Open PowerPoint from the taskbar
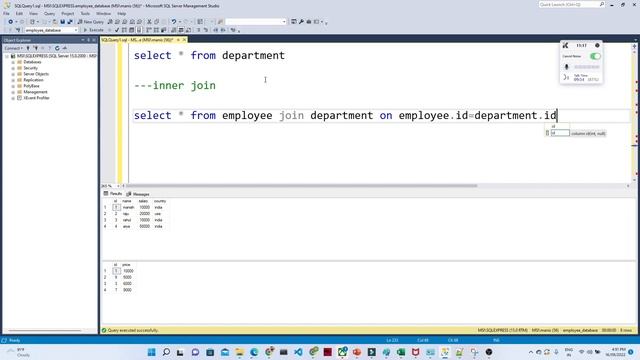The image size is (640, 360). (x=357, y=352)
